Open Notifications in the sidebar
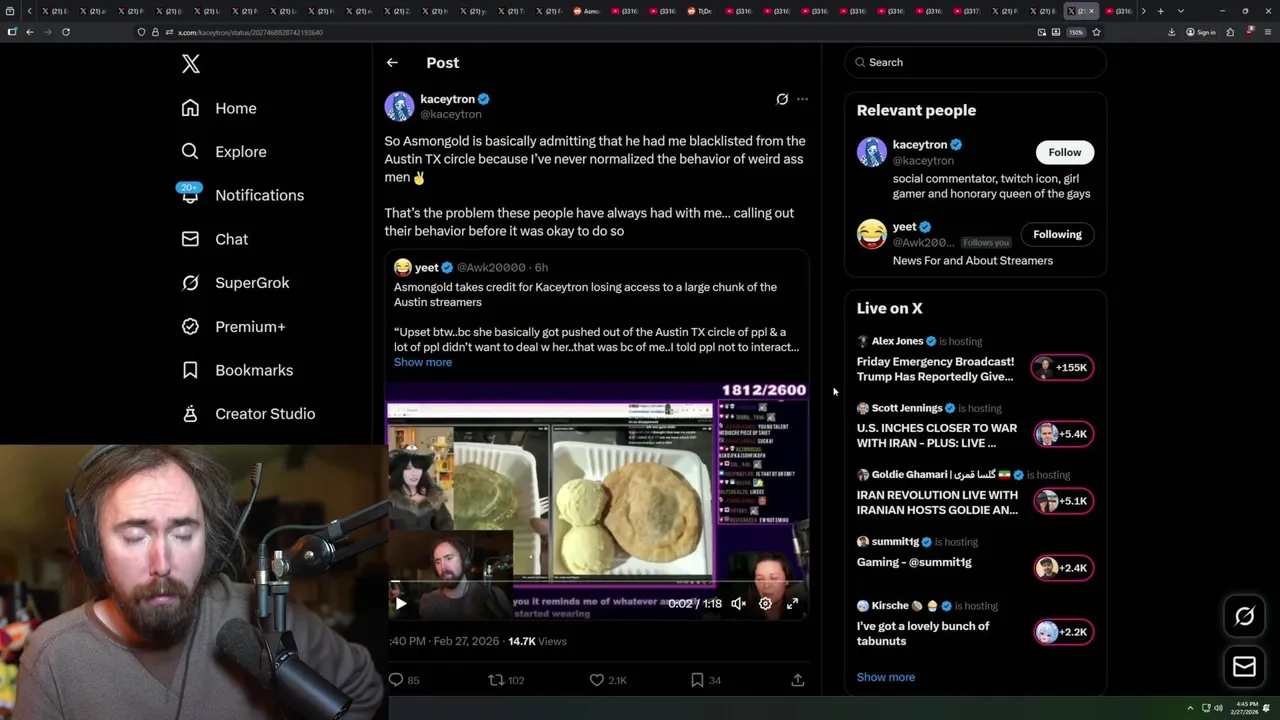The height and width of the screenshot is (720, 1280). (x=242, y=195)
